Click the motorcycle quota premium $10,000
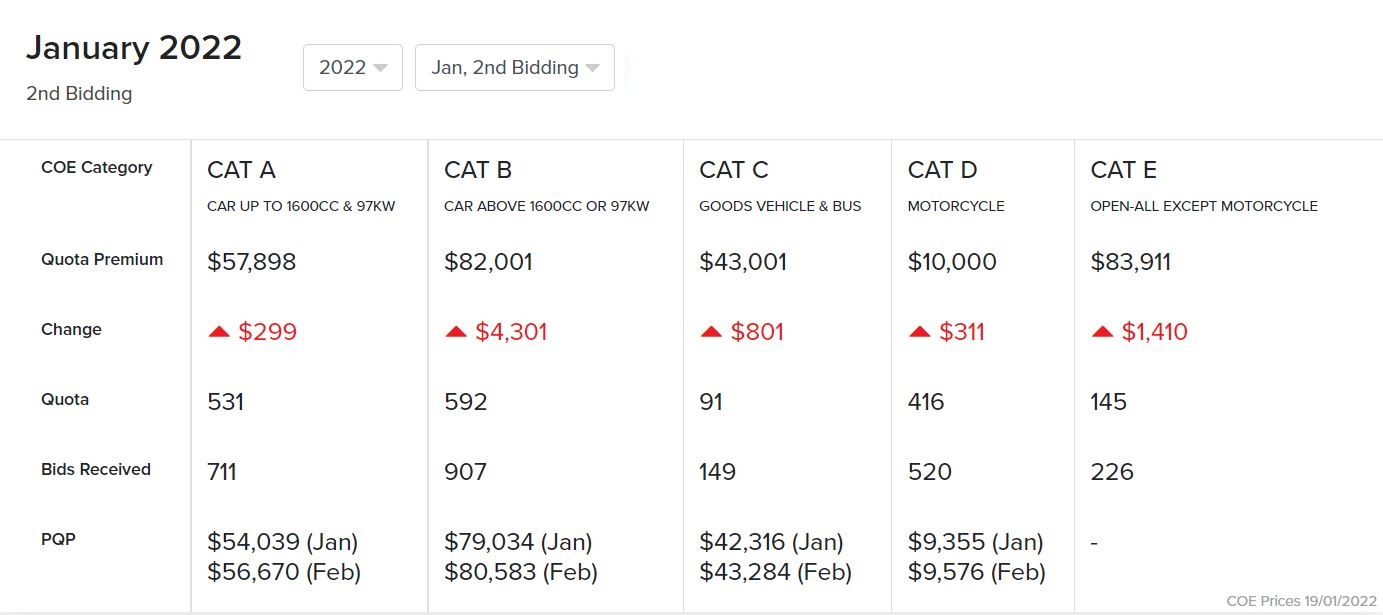Screen dimensions: 1383x615 pos(951,262)
